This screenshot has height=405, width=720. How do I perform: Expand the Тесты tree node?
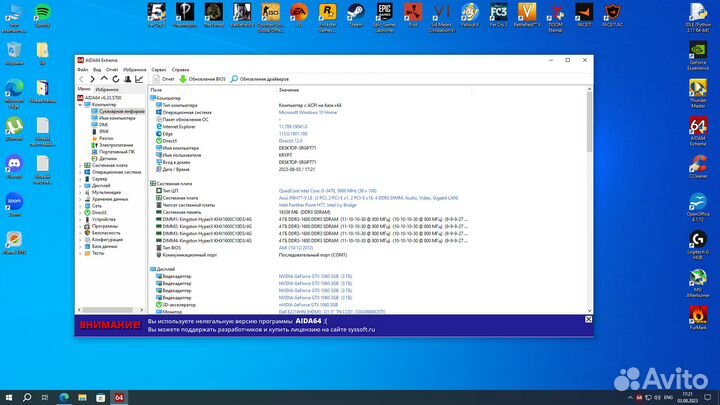pos(80,253)
